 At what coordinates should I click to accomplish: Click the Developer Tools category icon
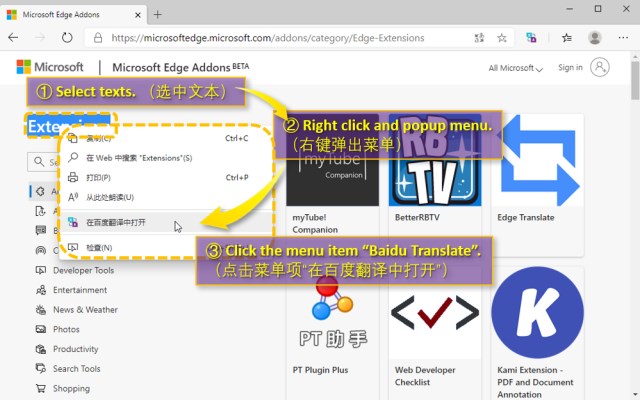tap(41, 270)
